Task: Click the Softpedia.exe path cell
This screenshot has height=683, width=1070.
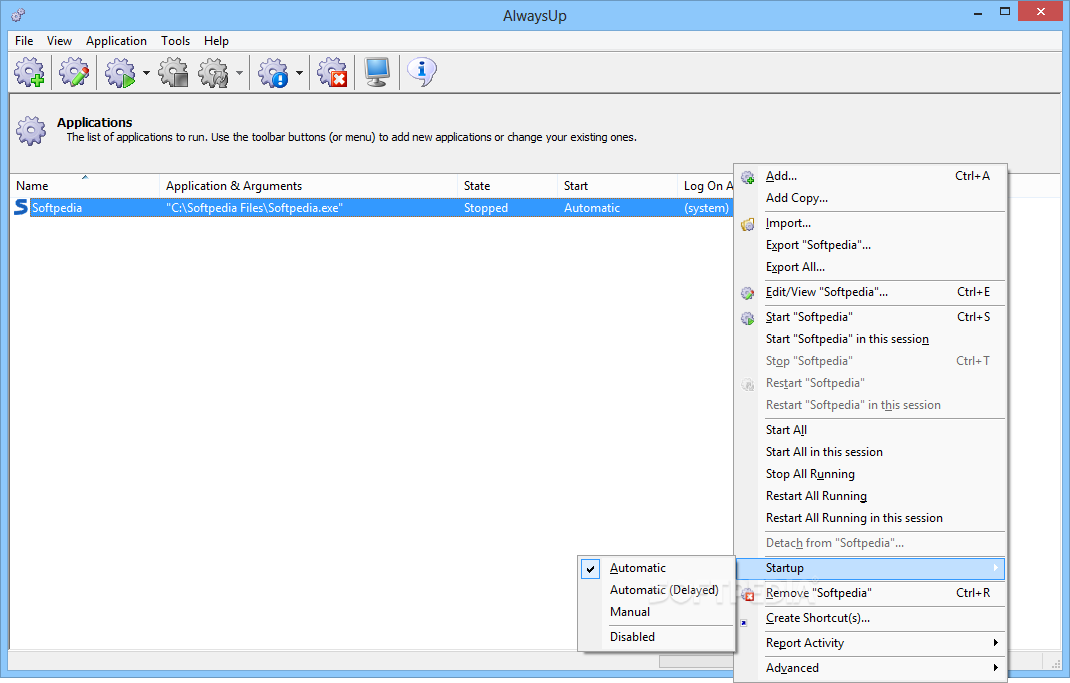Action: coord(254,207)
